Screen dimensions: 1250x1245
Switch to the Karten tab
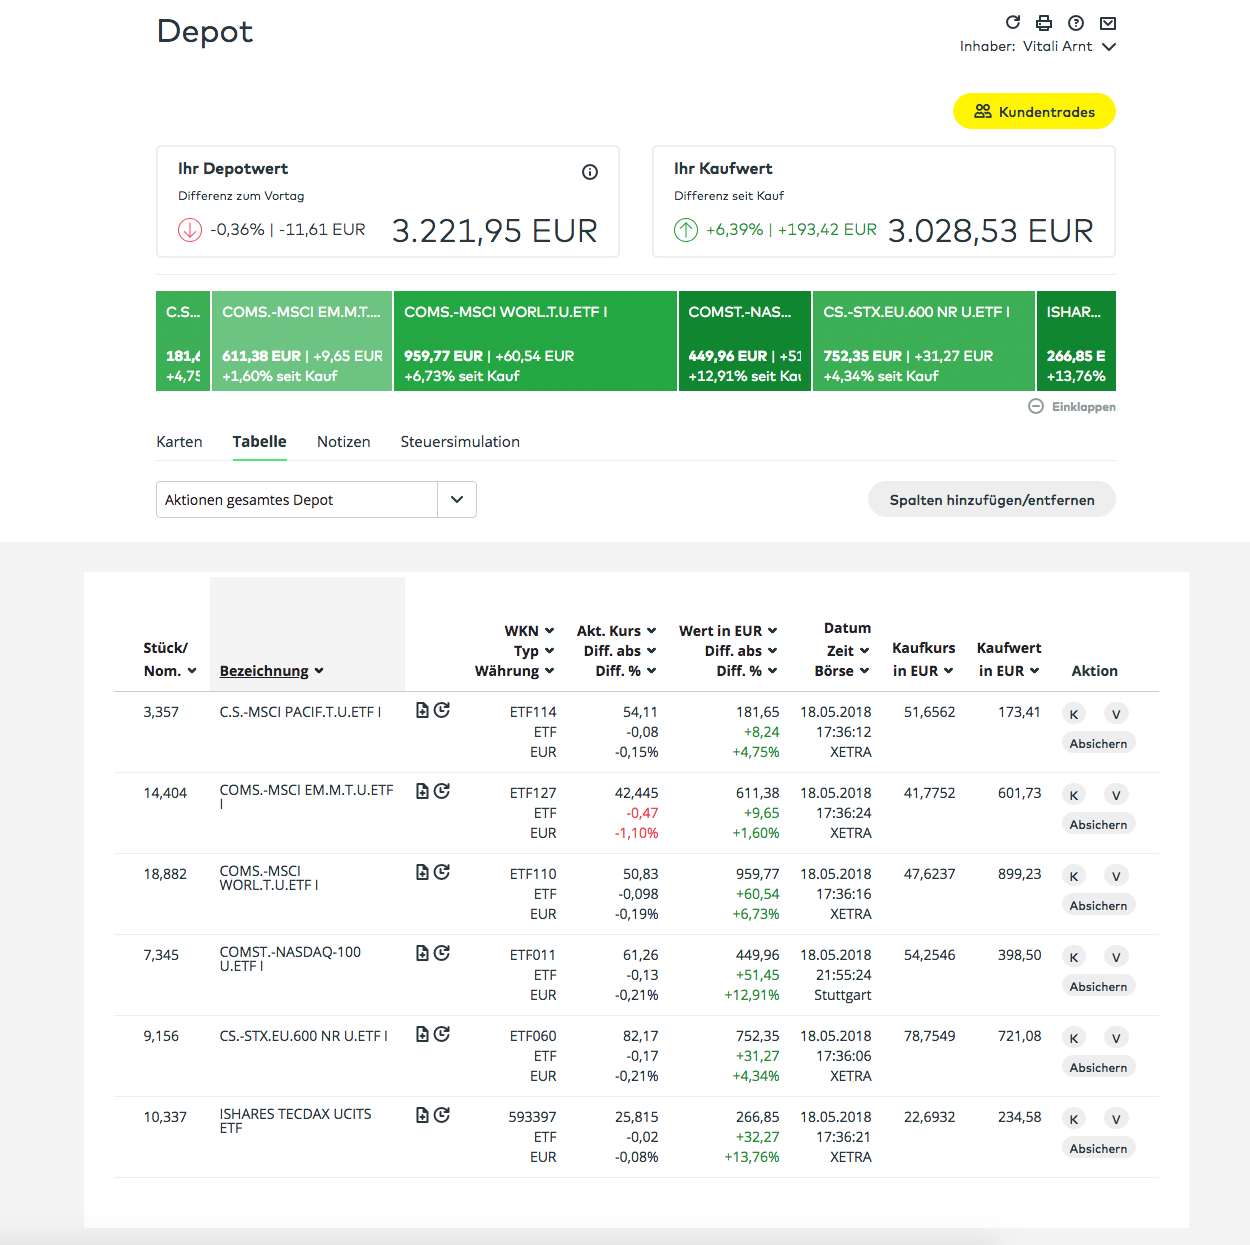click(179, 442)
